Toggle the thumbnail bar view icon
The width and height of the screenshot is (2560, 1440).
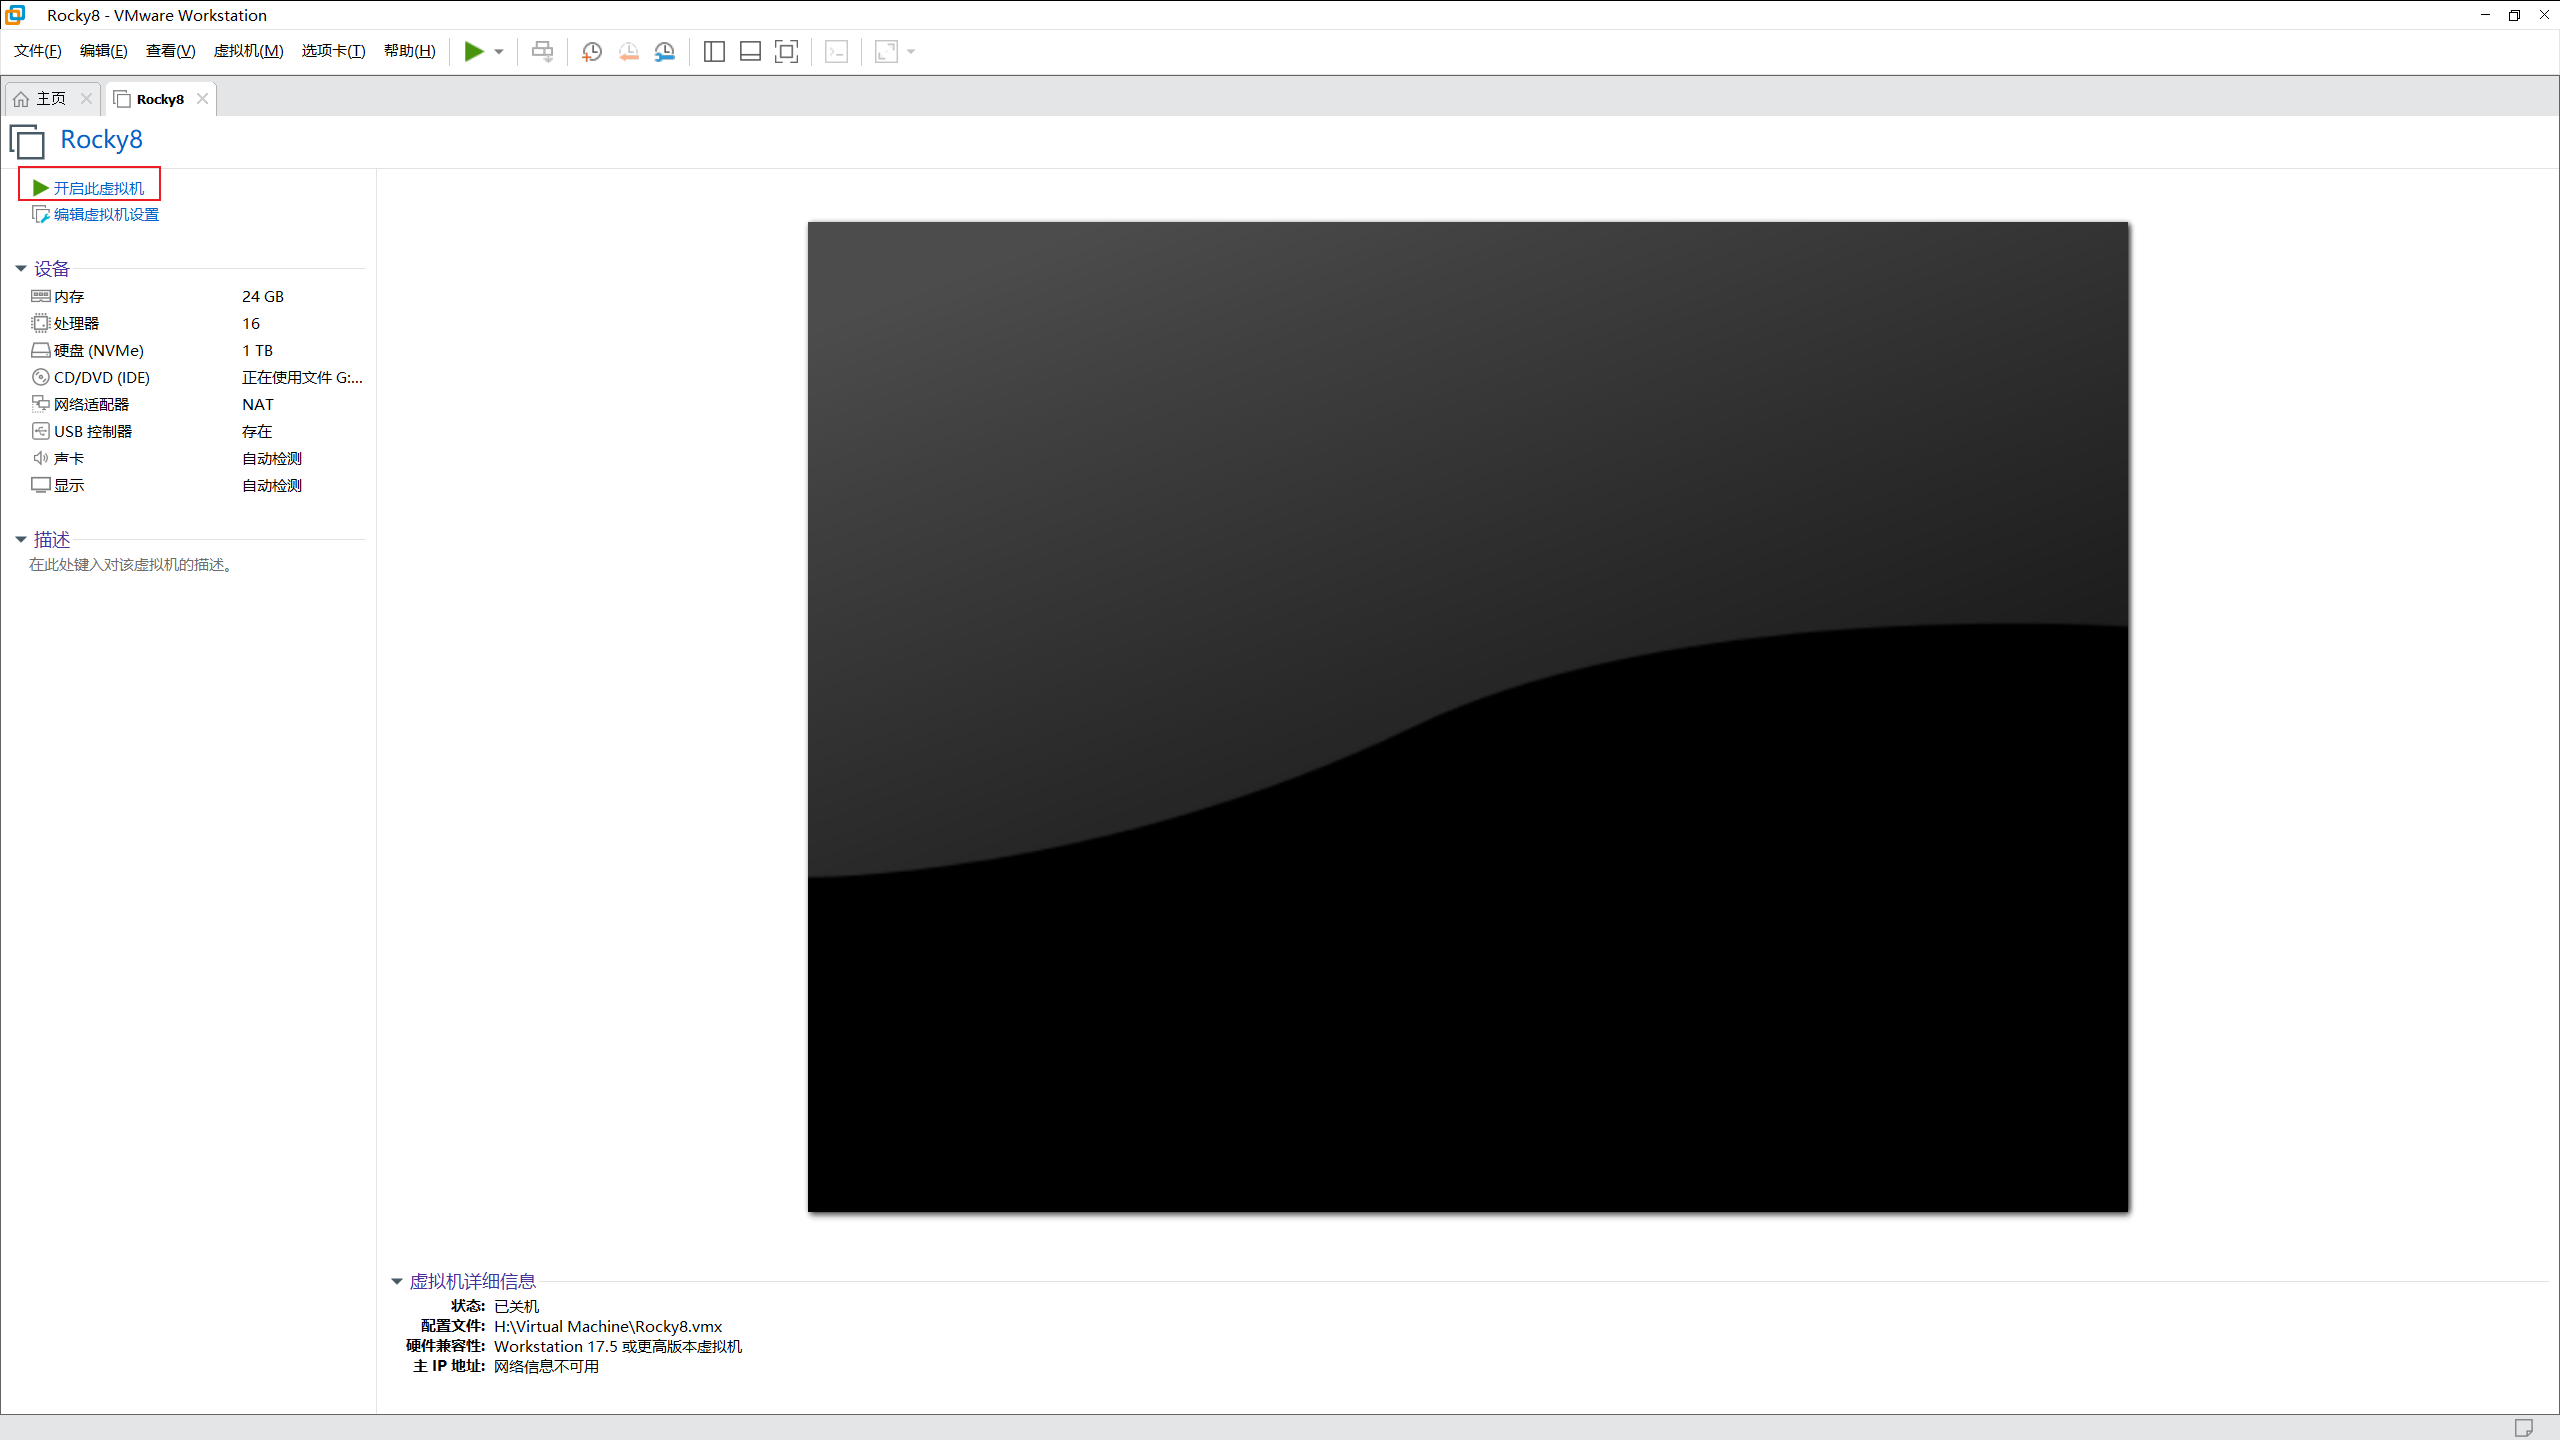click(750, 51)
